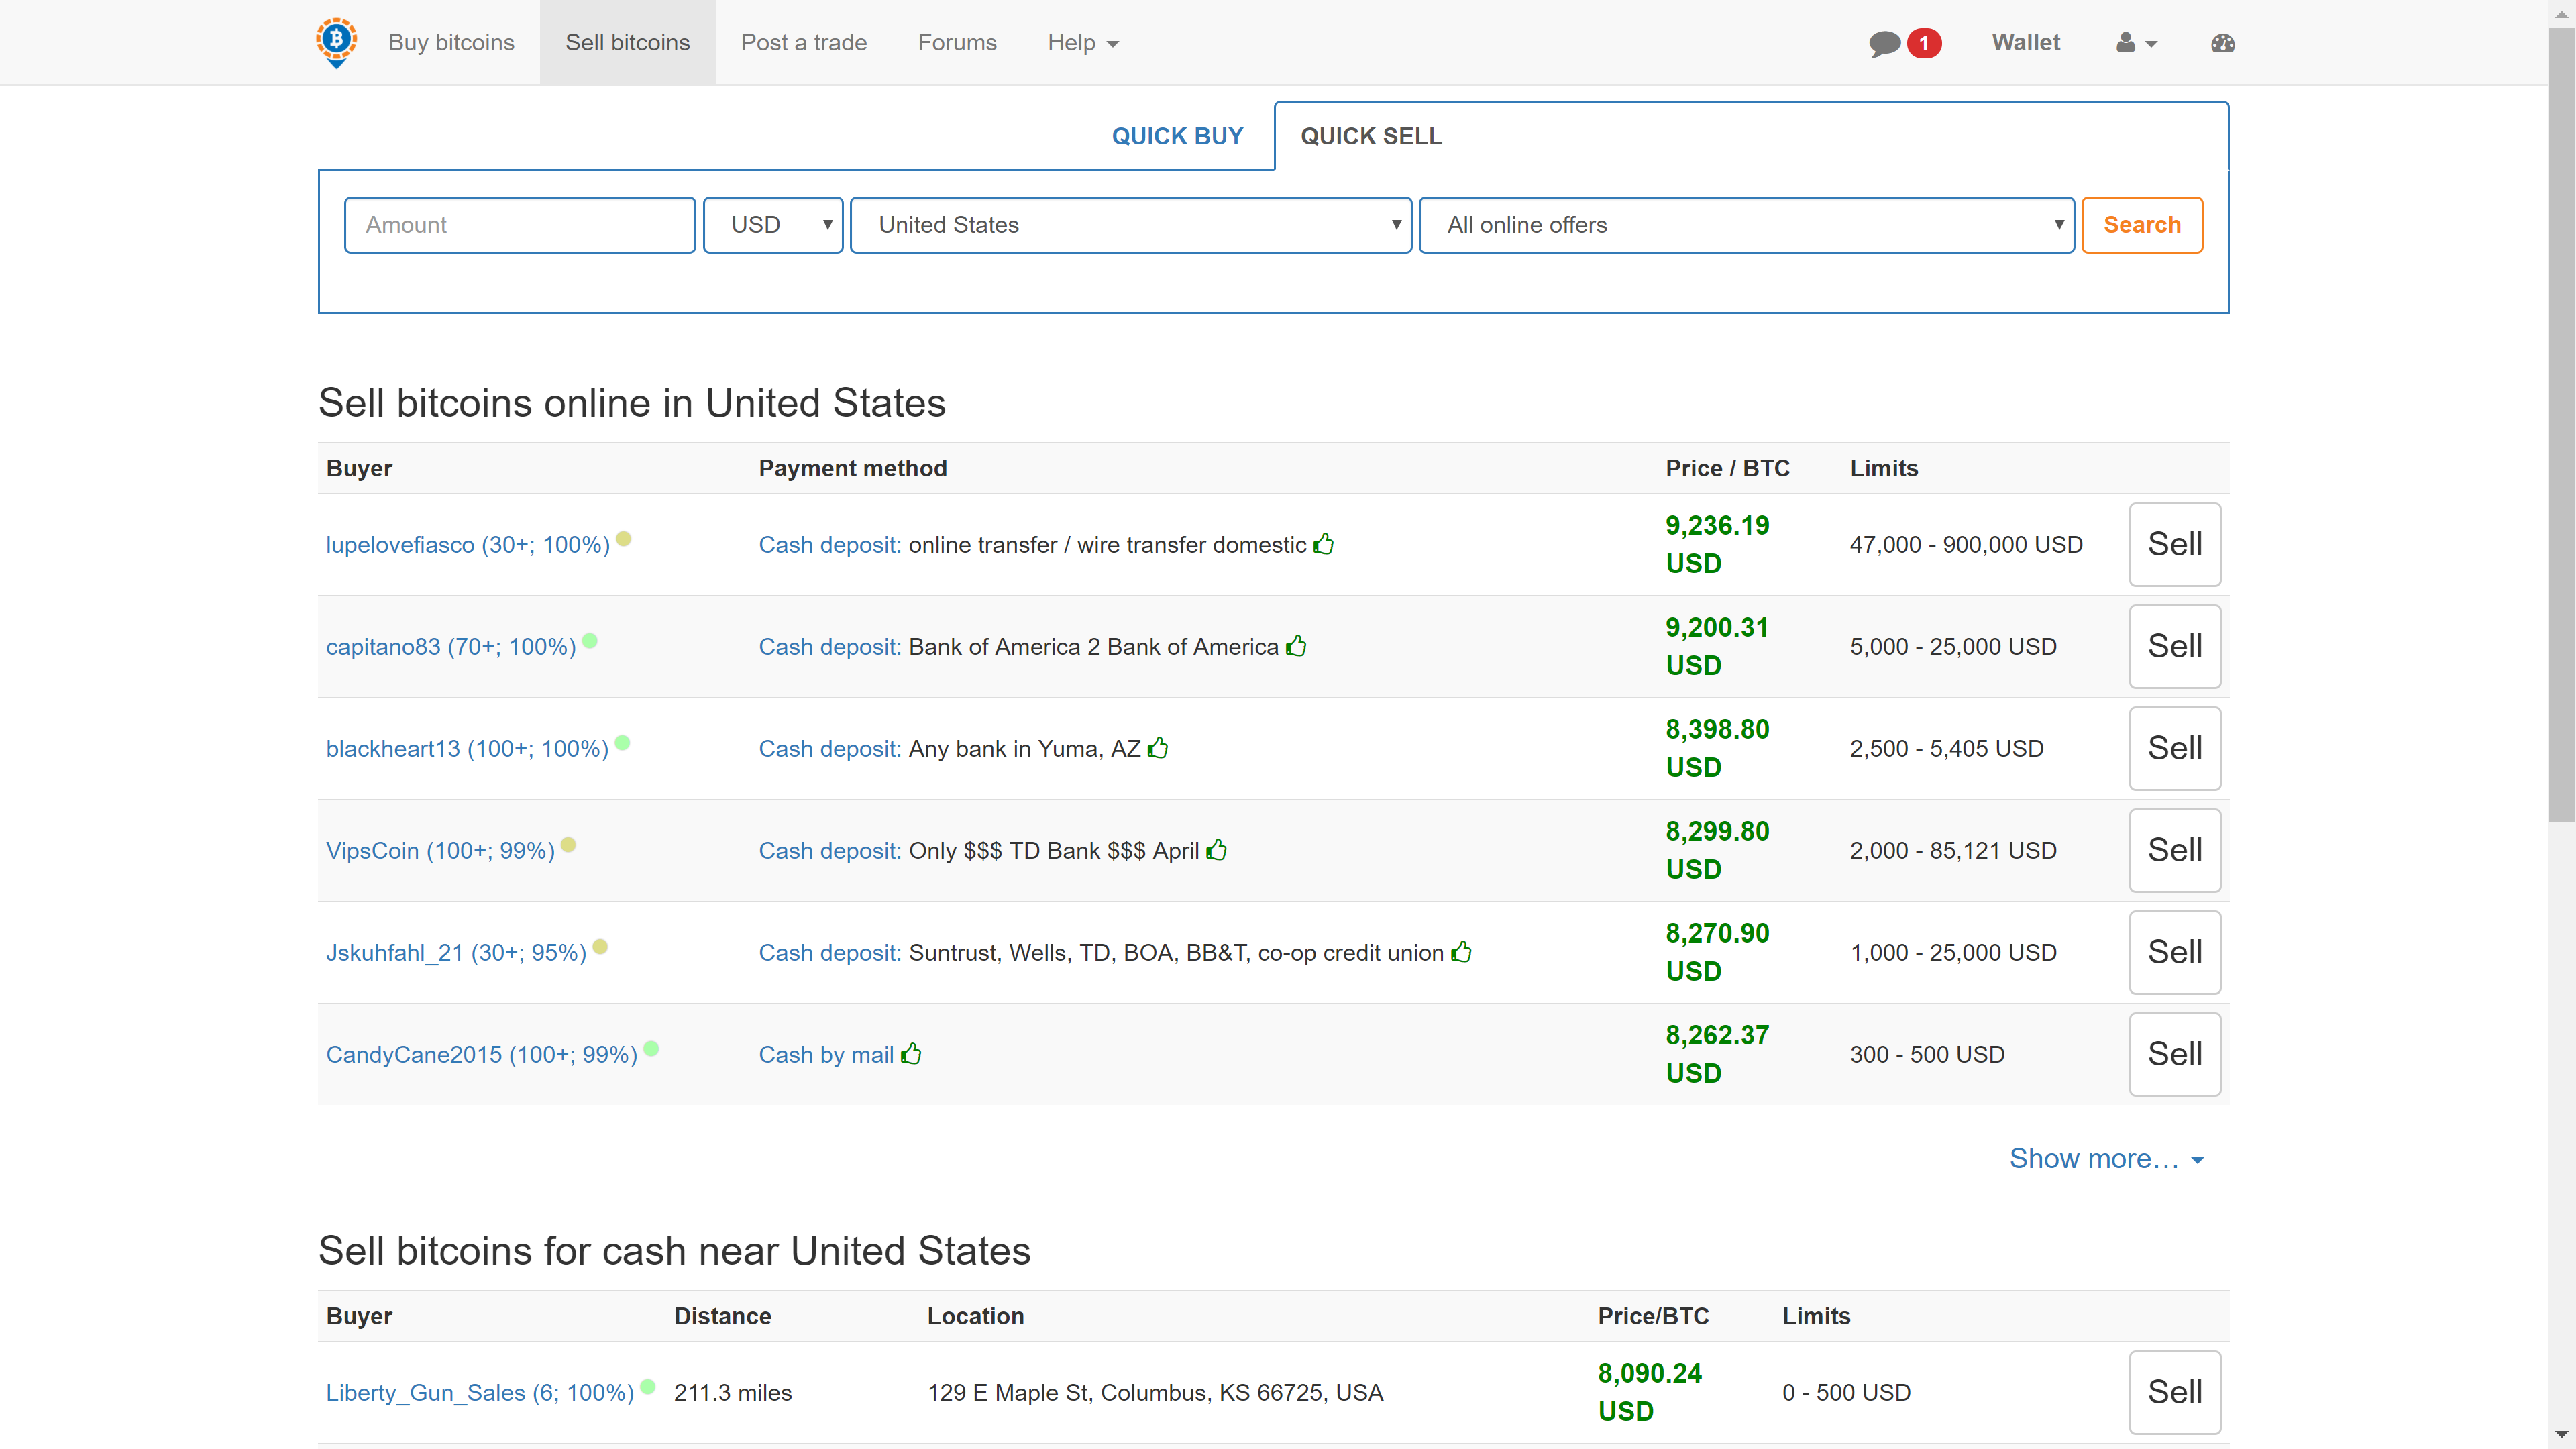The image size is (2576, 1449).
Task: Open the United States country dropdown
Action: click(1130, 225)
